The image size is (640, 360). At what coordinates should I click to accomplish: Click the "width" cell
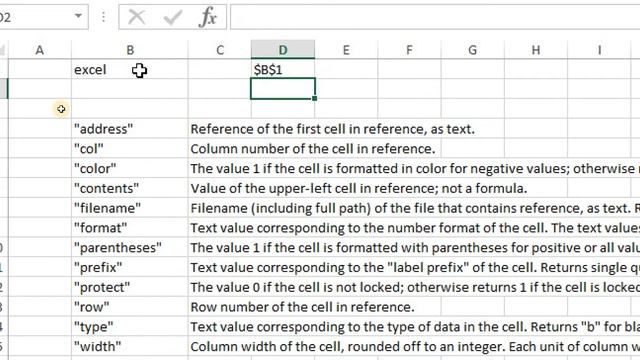point(130,347)
